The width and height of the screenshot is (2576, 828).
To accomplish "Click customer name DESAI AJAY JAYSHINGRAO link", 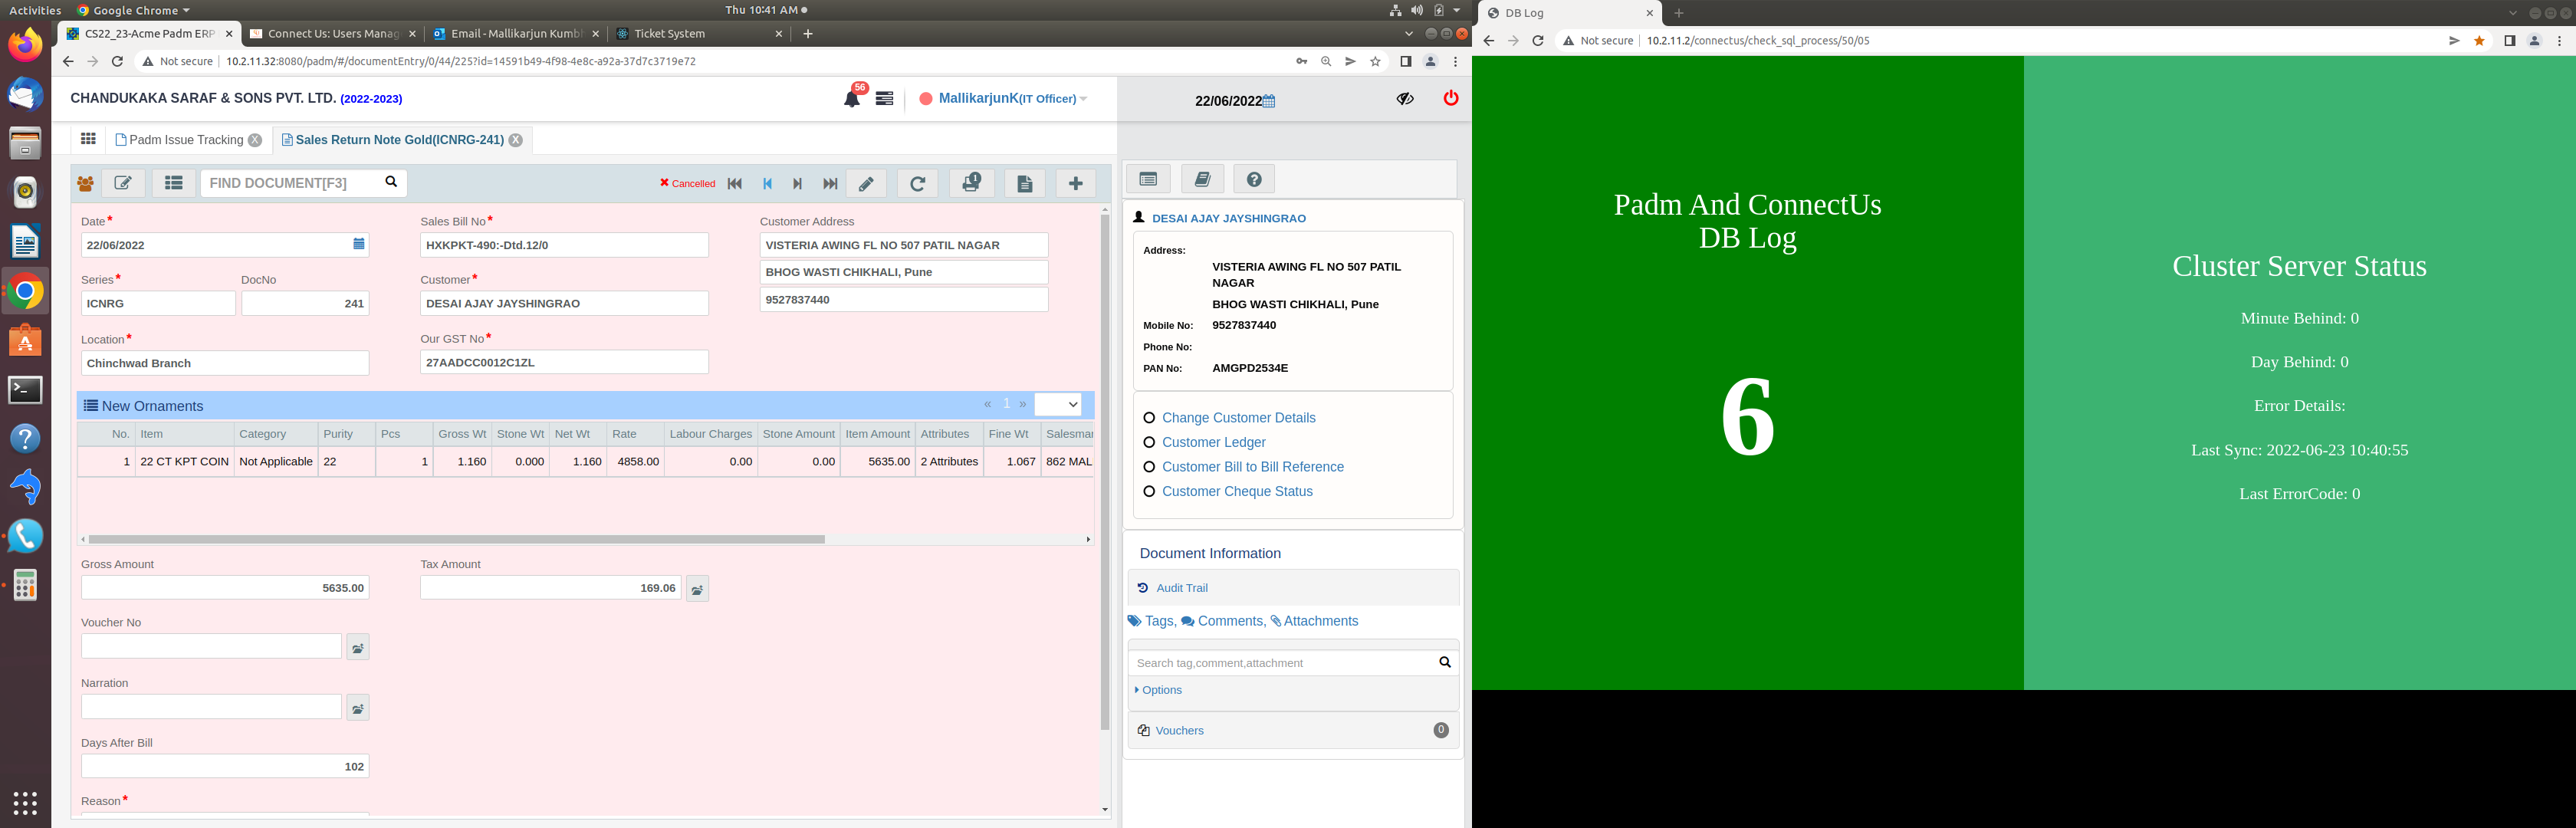I will (x=1228, y=218).
